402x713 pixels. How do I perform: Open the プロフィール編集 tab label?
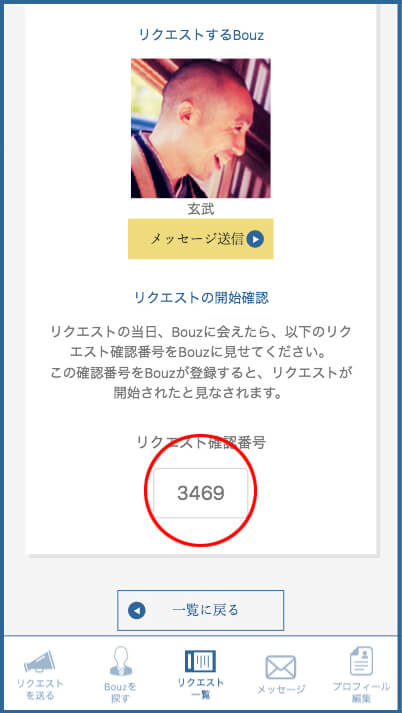click(361, 692)
